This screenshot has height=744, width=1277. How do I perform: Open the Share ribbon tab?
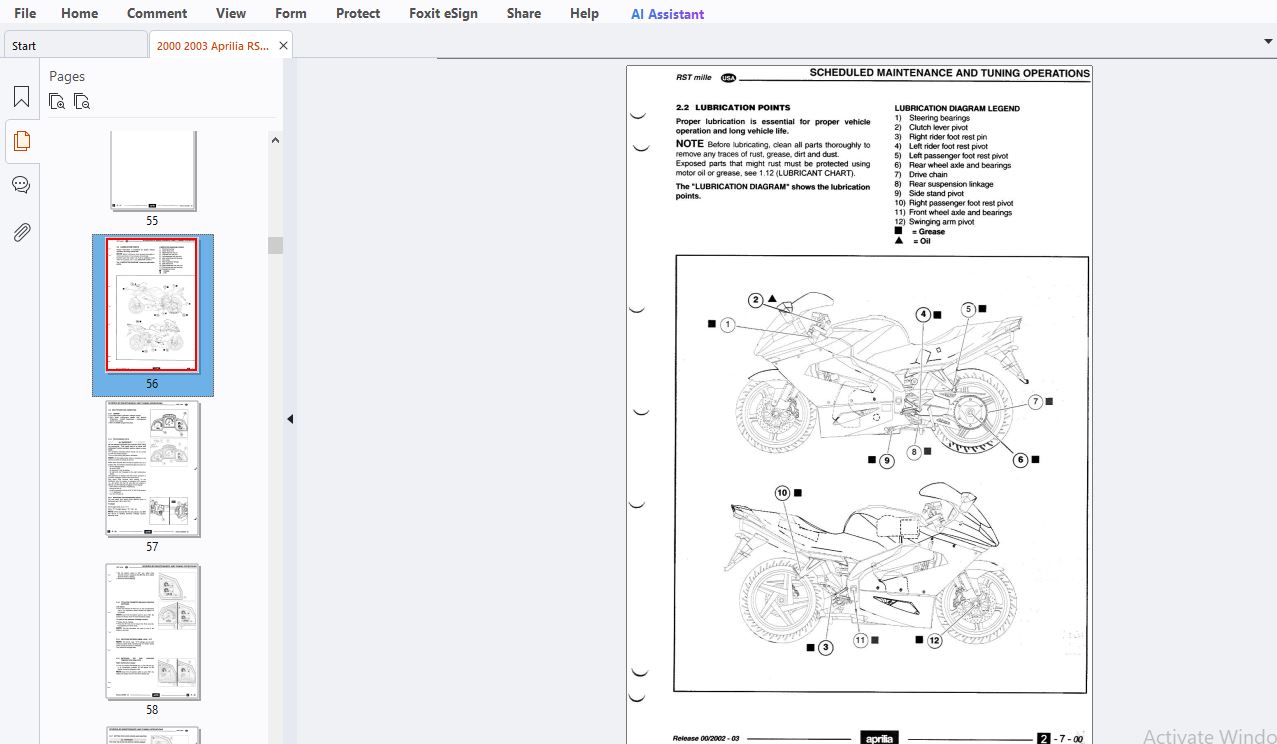[524, 13]
